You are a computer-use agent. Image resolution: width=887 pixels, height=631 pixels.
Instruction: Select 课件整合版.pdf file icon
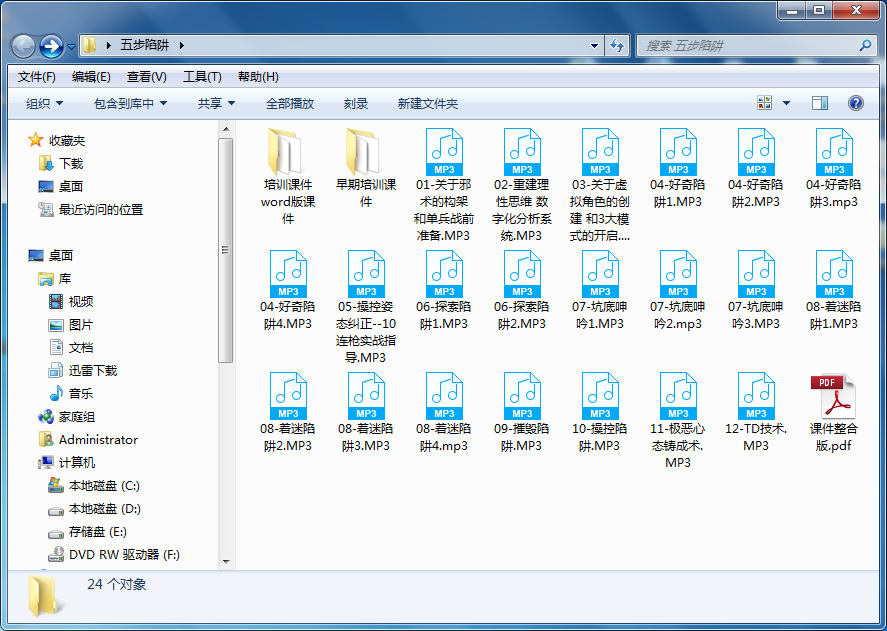tap(833, 397)
